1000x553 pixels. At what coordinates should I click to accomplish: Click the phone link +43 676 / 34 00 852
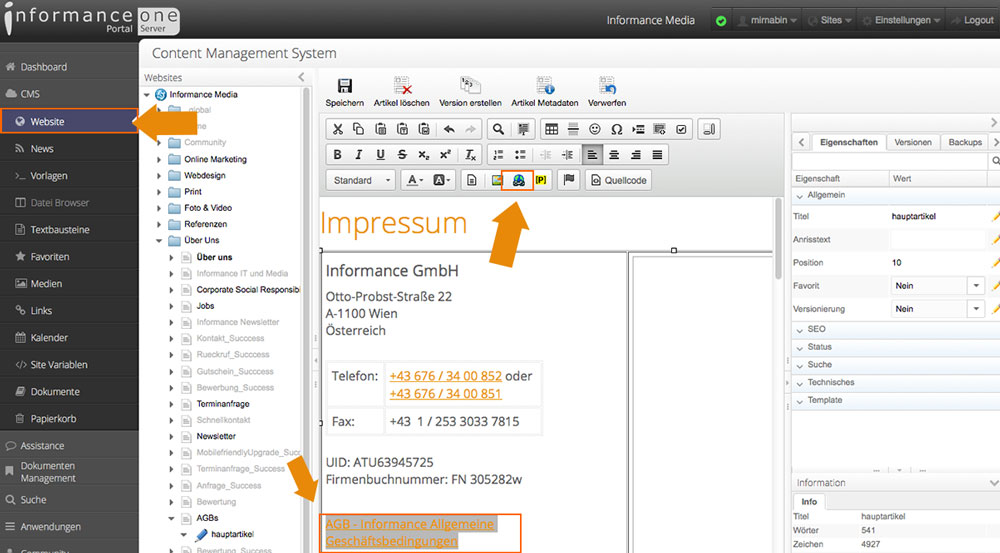pos(445,376)
